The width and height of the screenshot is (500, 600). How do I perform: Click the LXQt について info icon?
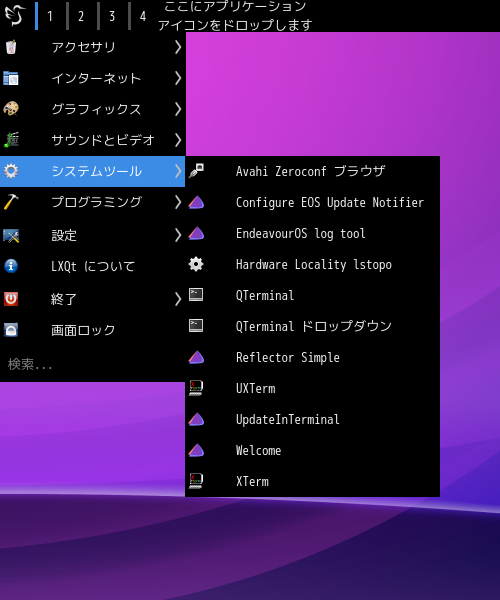point(11,266)
